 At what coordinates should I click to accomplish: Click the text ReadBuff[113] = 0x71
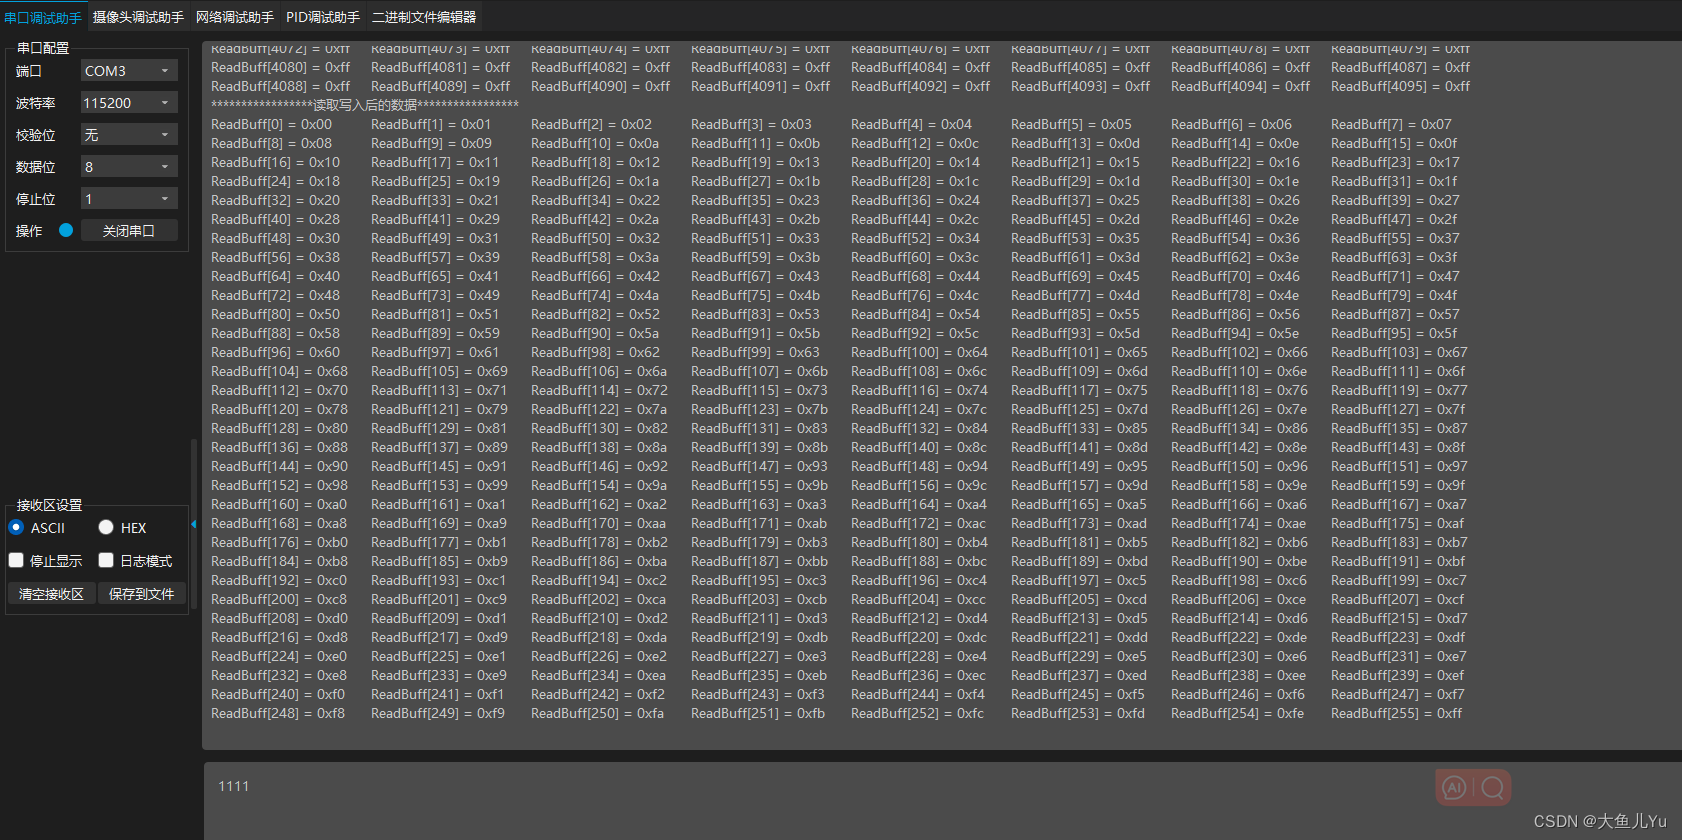[439, 390]
